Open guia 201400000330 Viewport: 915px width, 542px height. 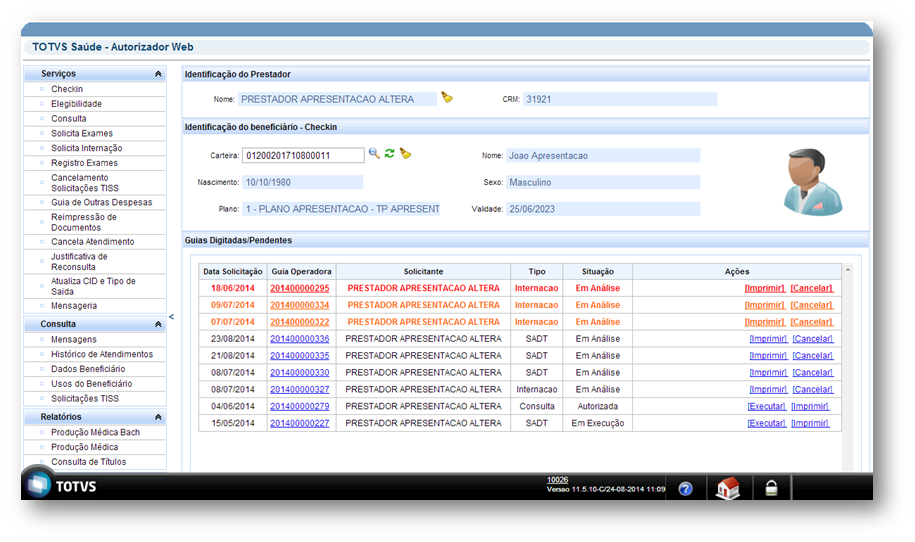[x=299, y=373]
